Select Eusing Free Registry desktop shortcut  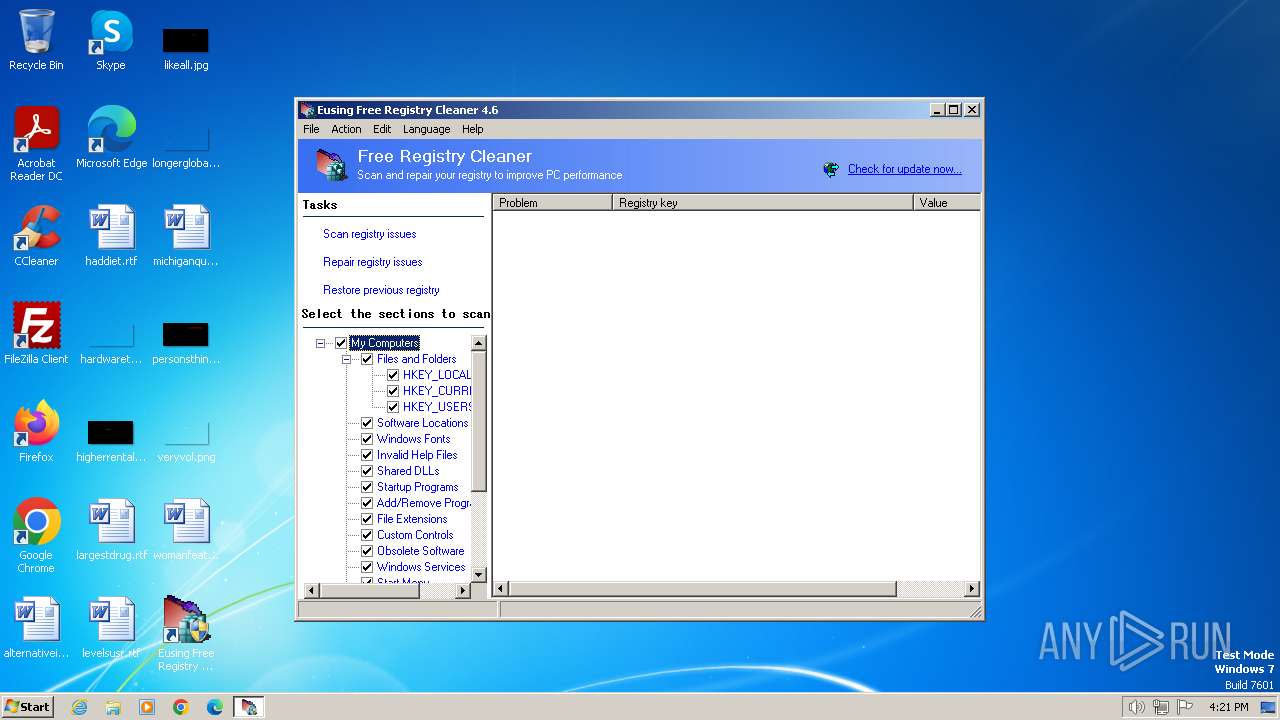(x=186, y=633)
